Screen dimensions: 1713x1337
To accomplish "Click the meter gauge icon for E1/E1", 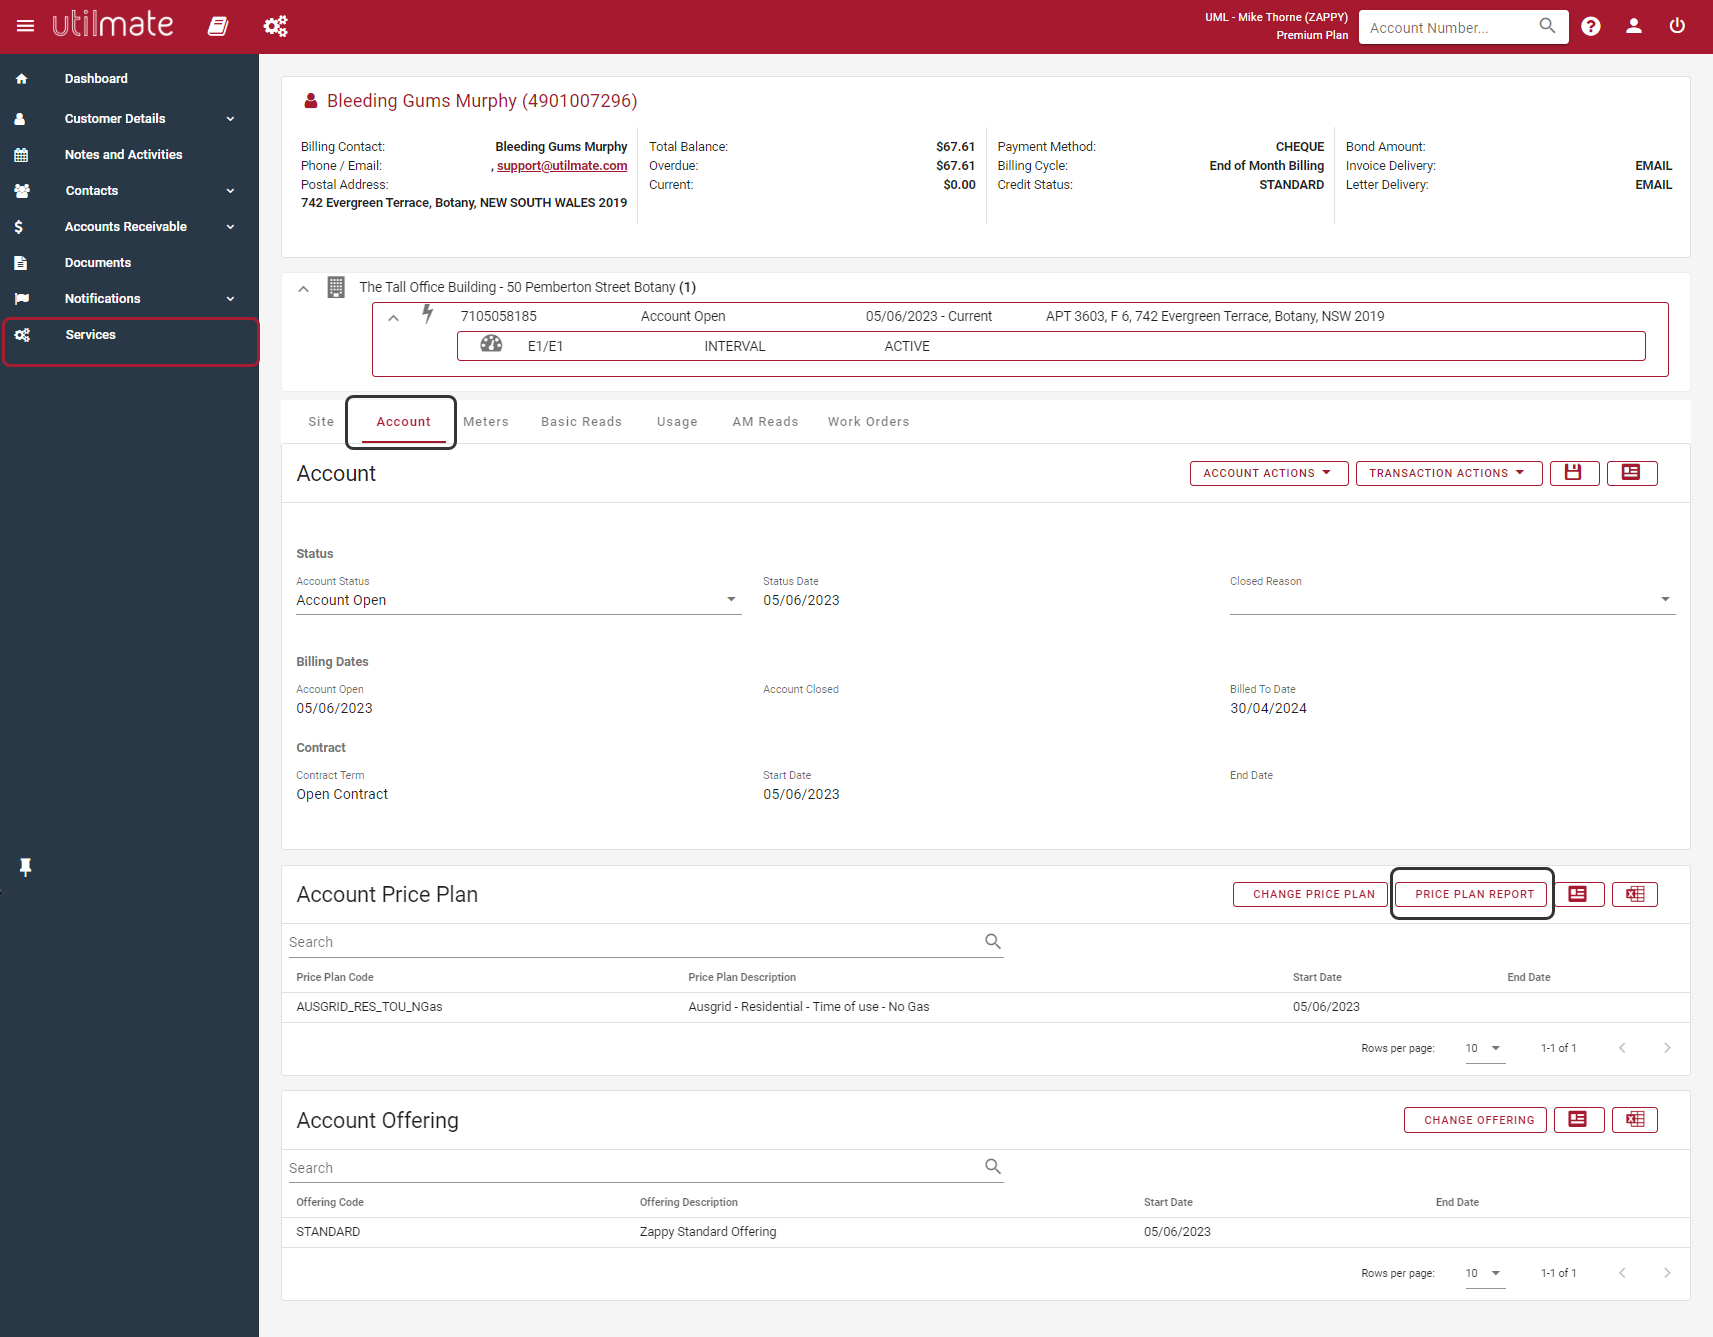I will pos(491,344).
